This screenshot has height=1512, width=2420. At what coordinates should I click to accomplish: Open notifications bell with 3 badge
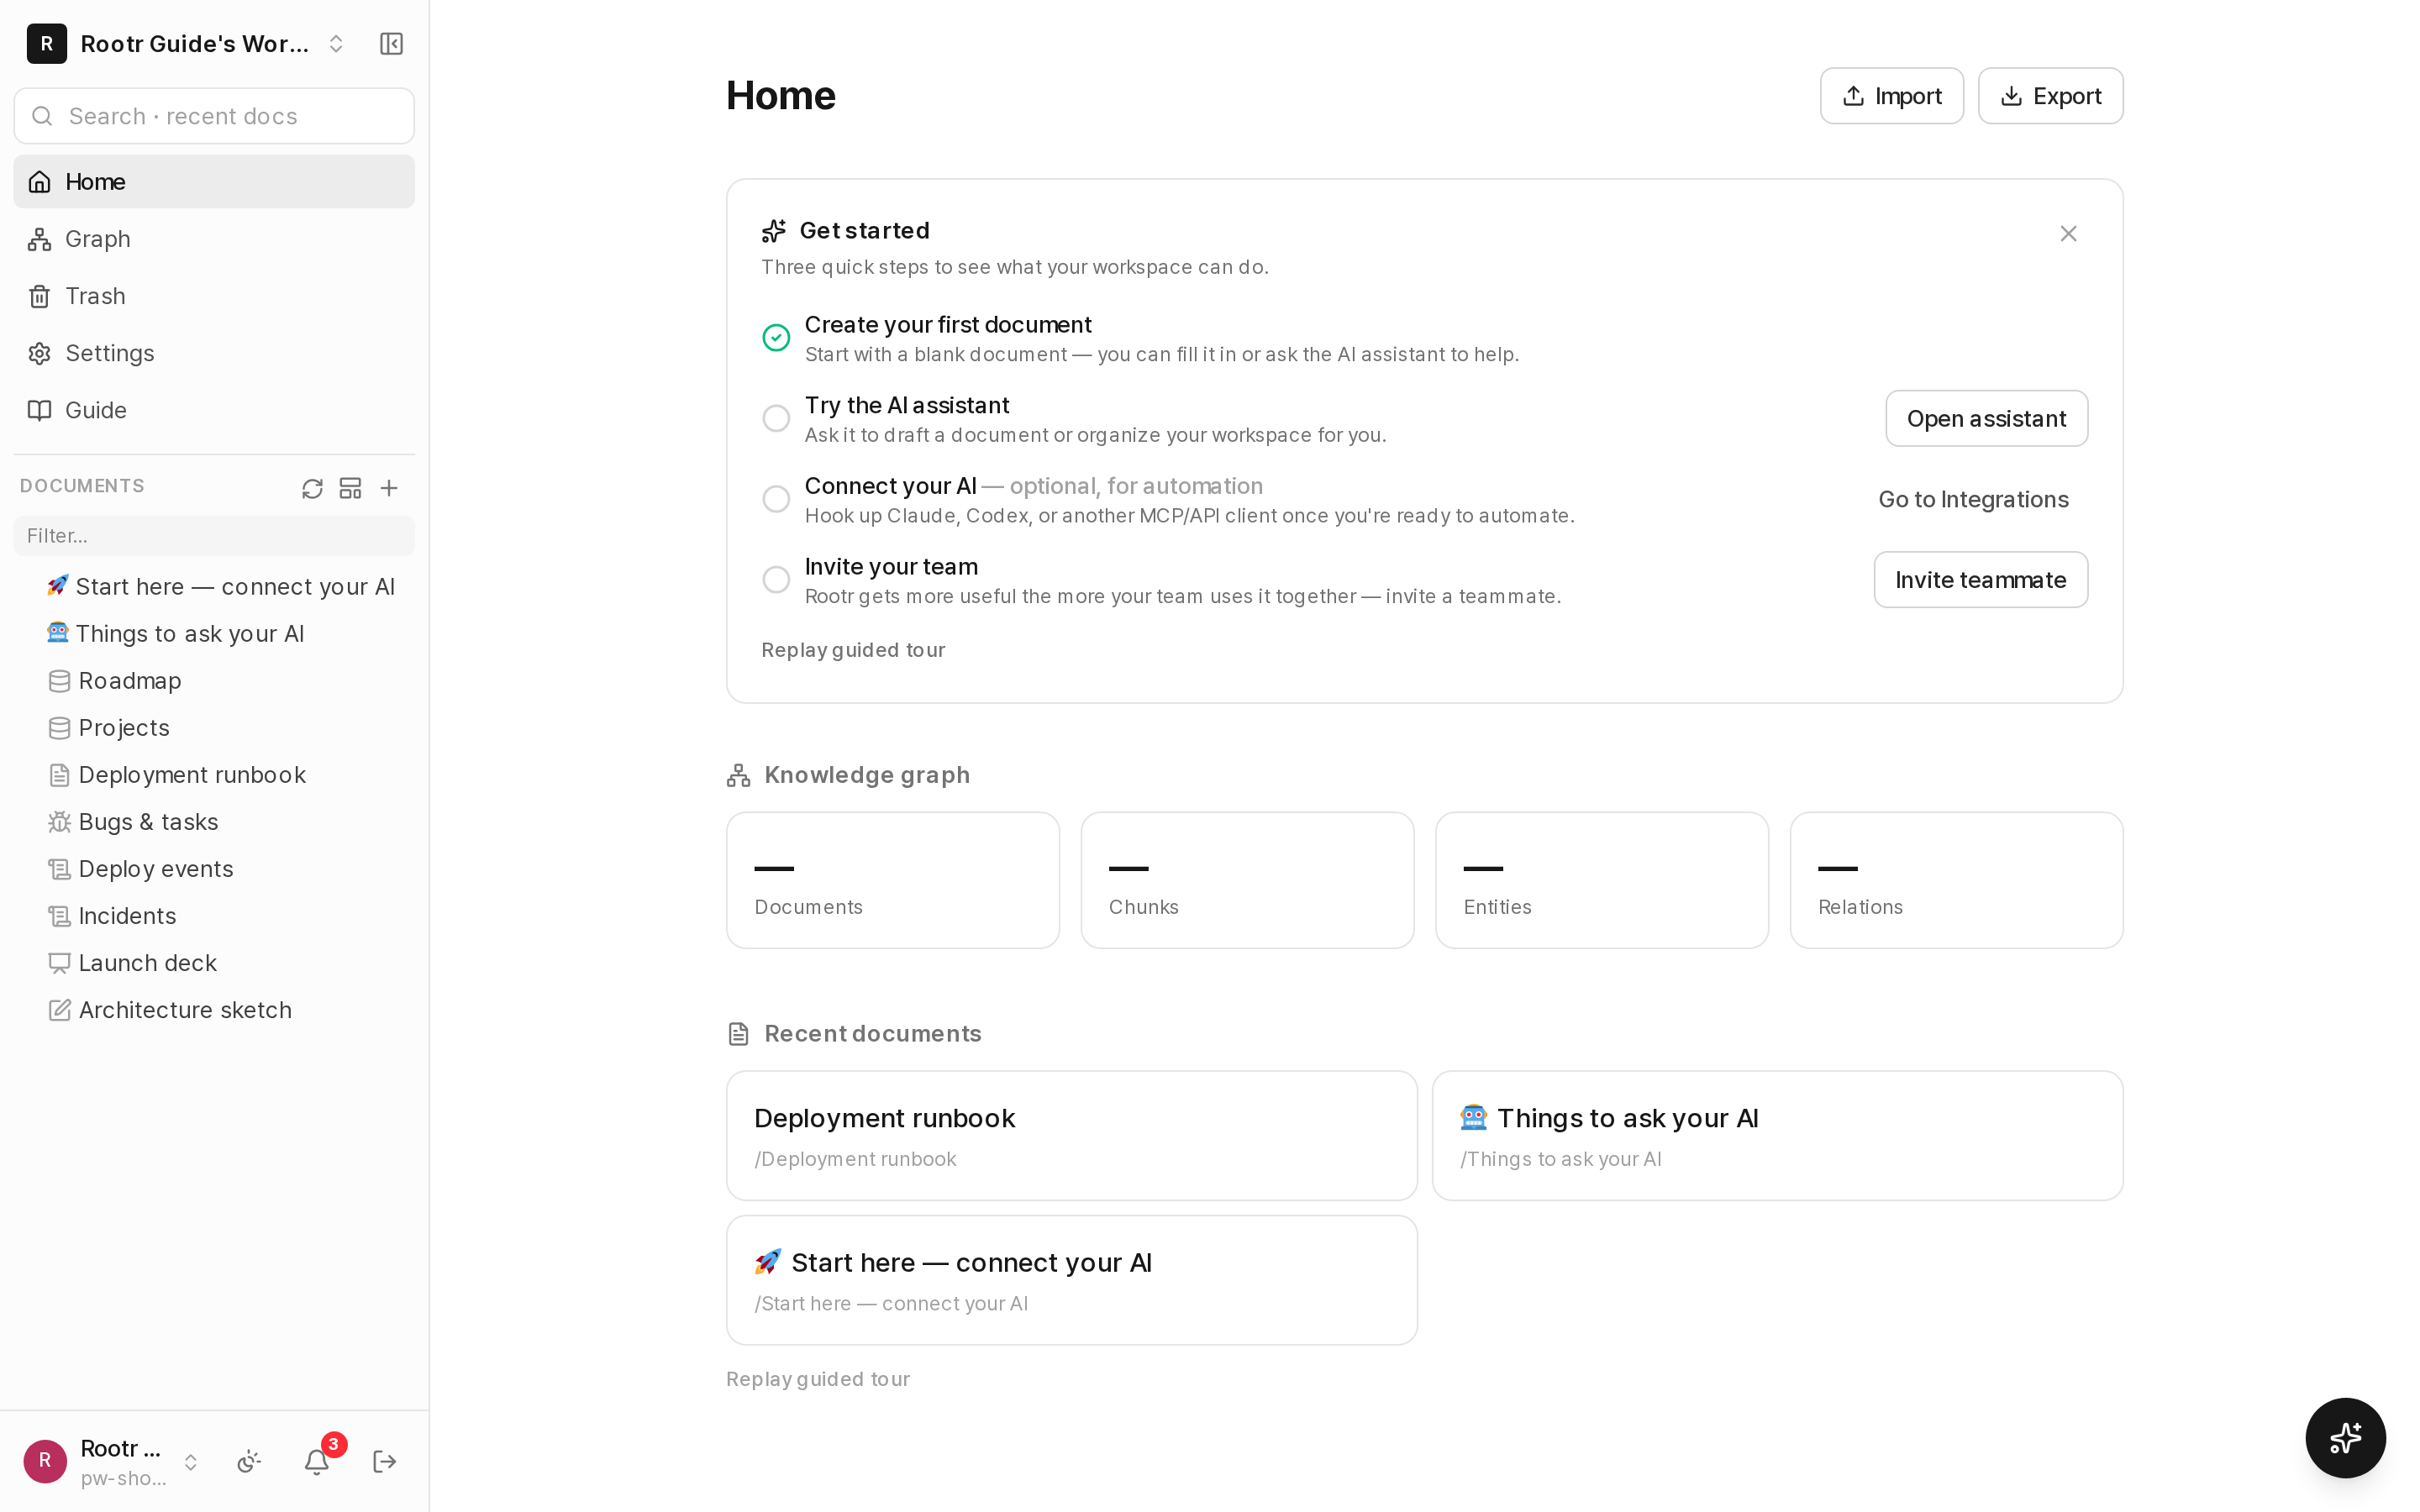click(x=317, y=1461)
